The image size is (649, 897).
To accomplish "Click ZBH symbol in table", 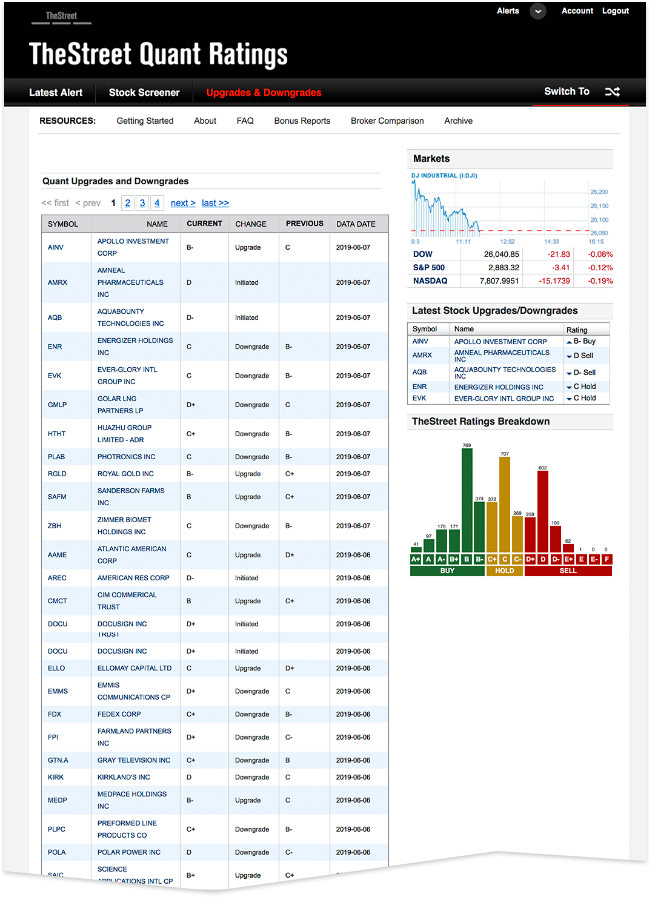I will pos(54,526).
